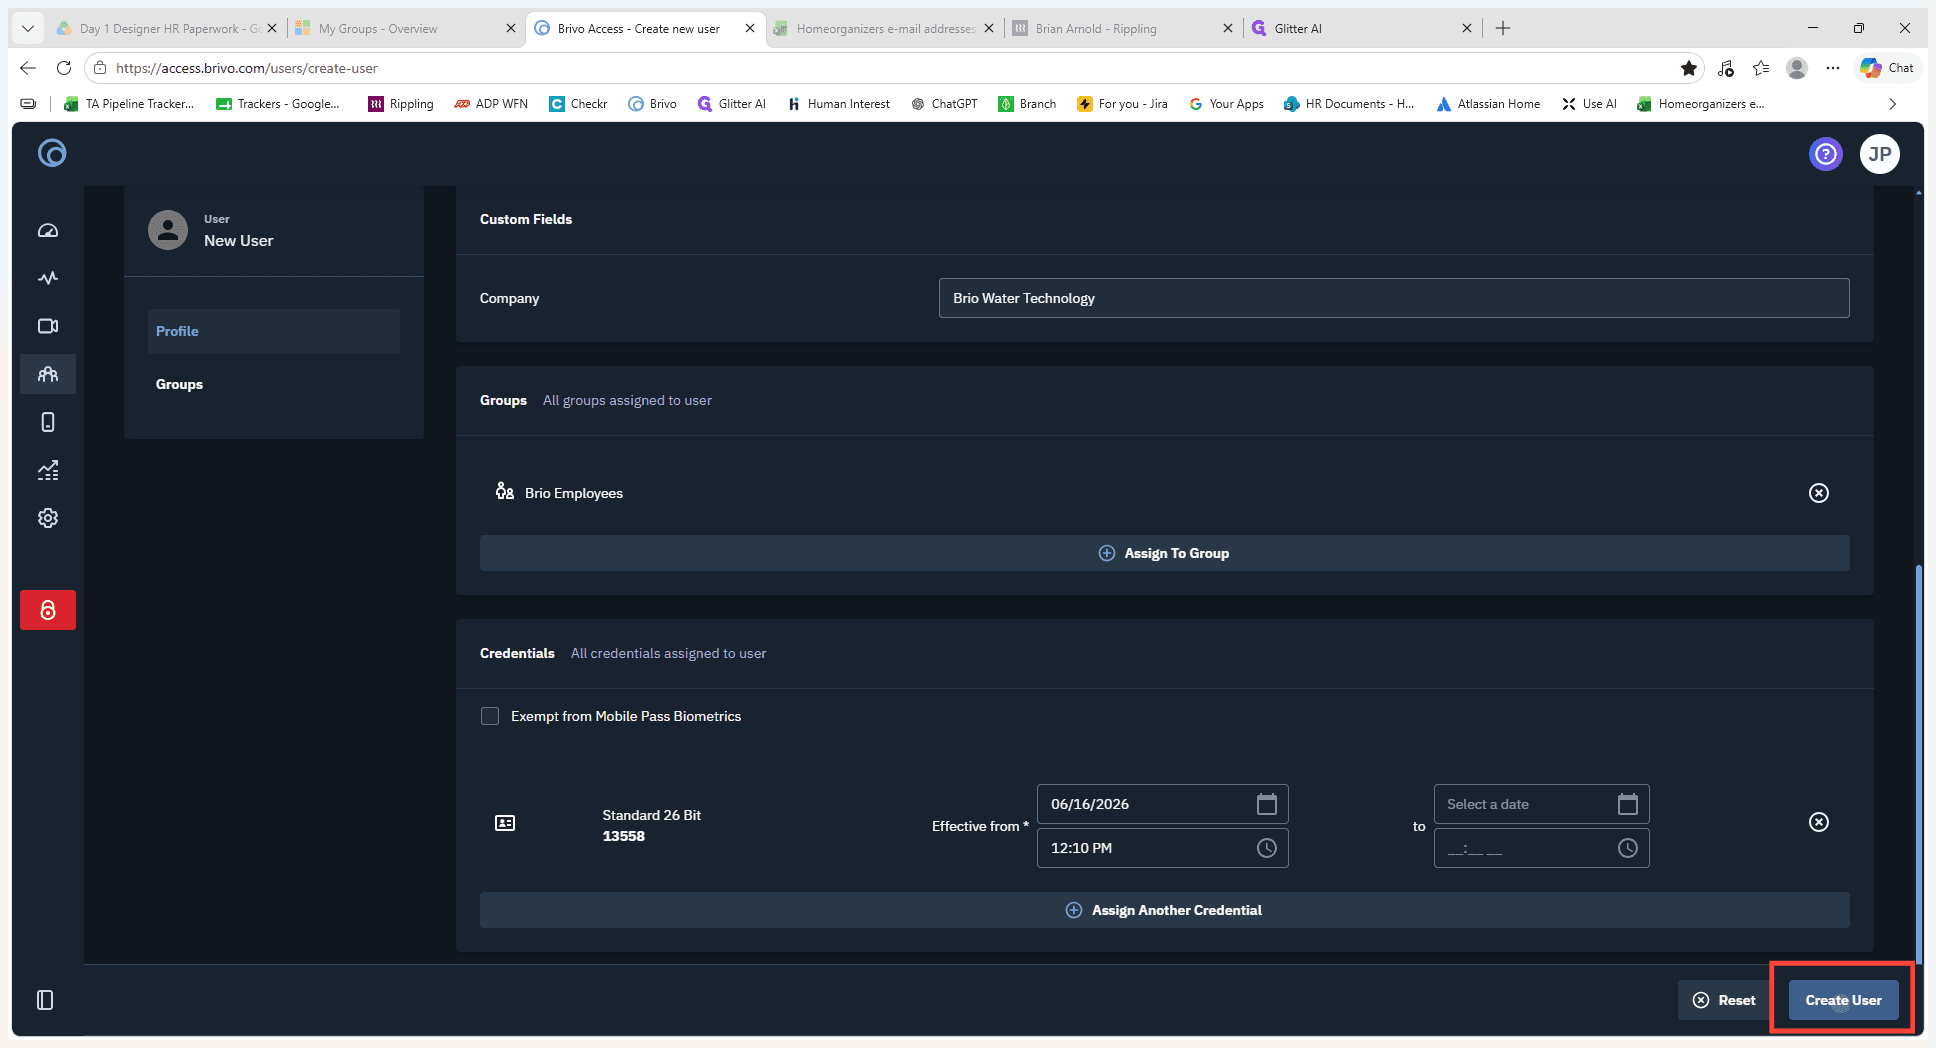Select the Groups section in user panel

tap(274, 384)
